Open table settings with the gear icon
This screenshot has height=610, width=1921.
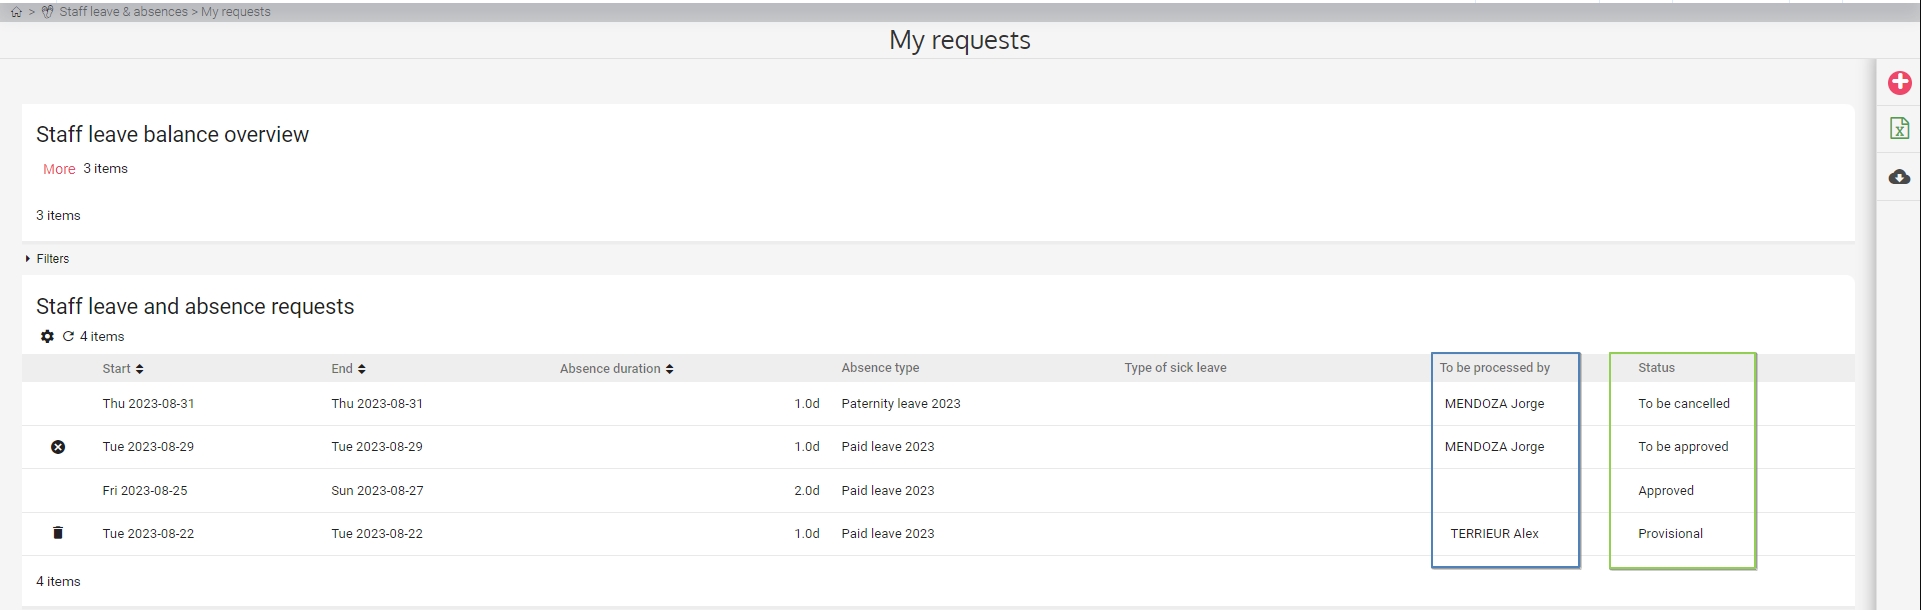click(47, 337)
